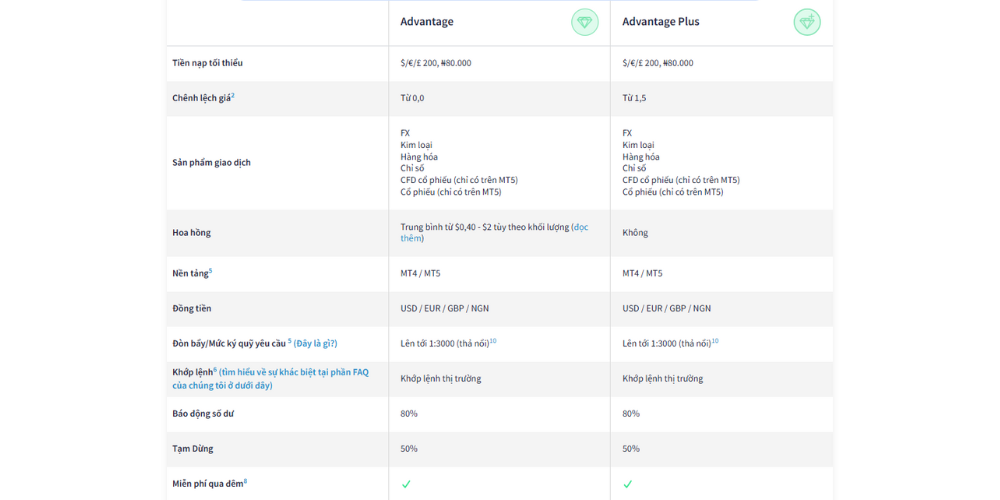
Task: Click footnote 8 beside Miễn phí qua đêm
Action: [x=245, y=481]
